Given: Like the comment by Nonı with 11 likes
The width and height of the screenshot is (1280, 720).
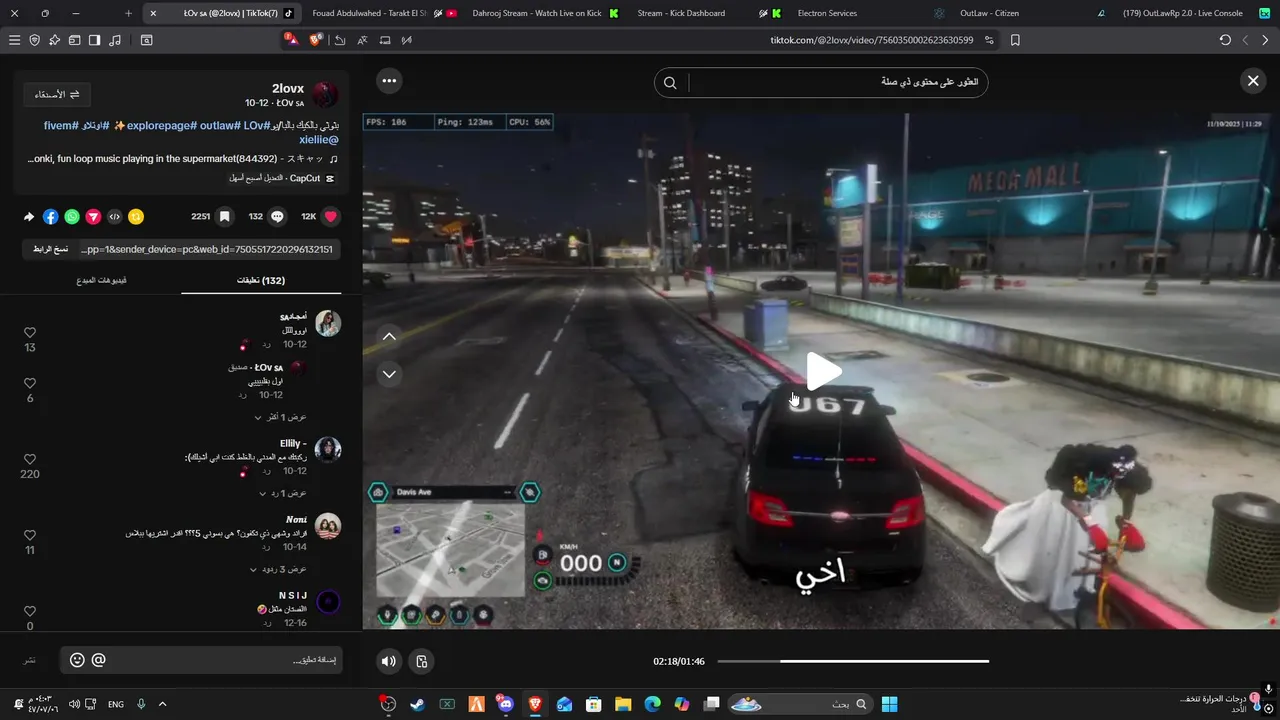Looking at the screenshot, I should click(30, 536).
